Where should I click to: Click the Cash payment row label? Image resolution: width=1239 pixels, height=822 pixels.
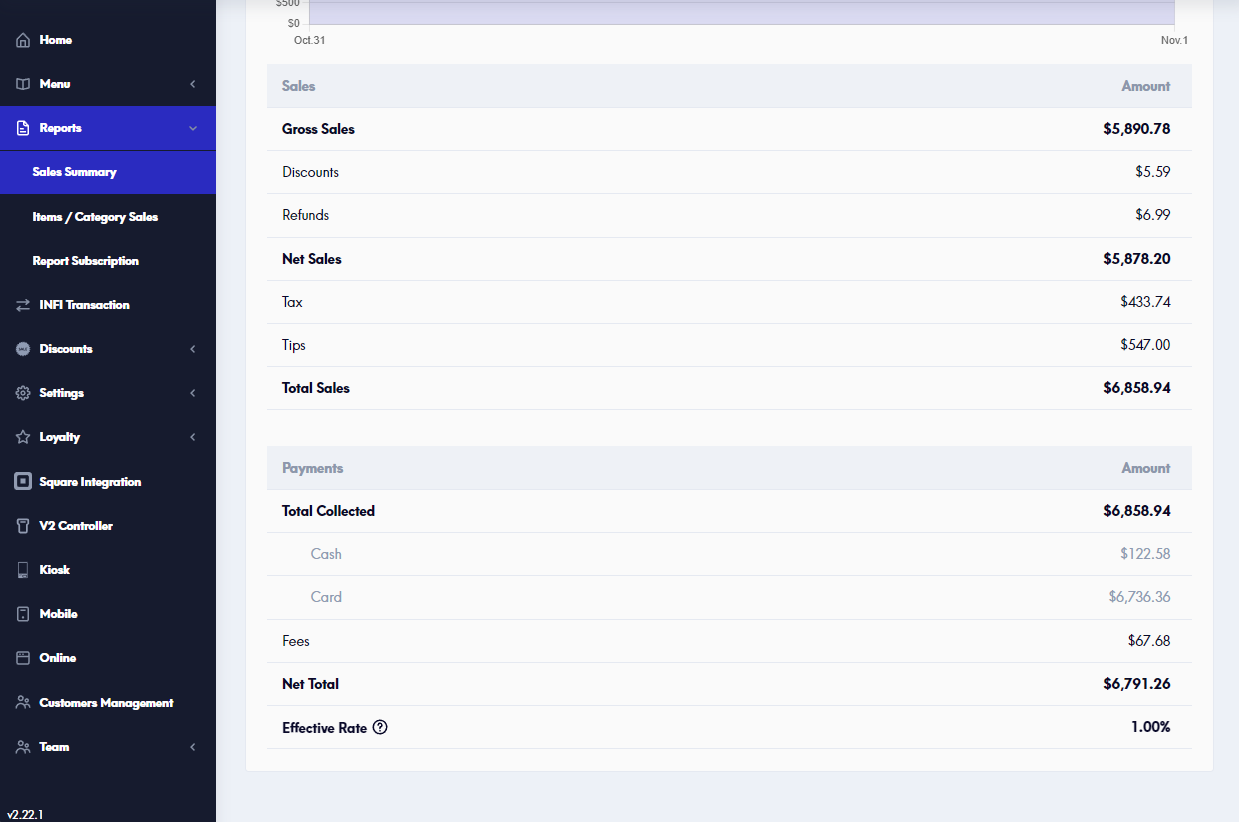(326, 554)
